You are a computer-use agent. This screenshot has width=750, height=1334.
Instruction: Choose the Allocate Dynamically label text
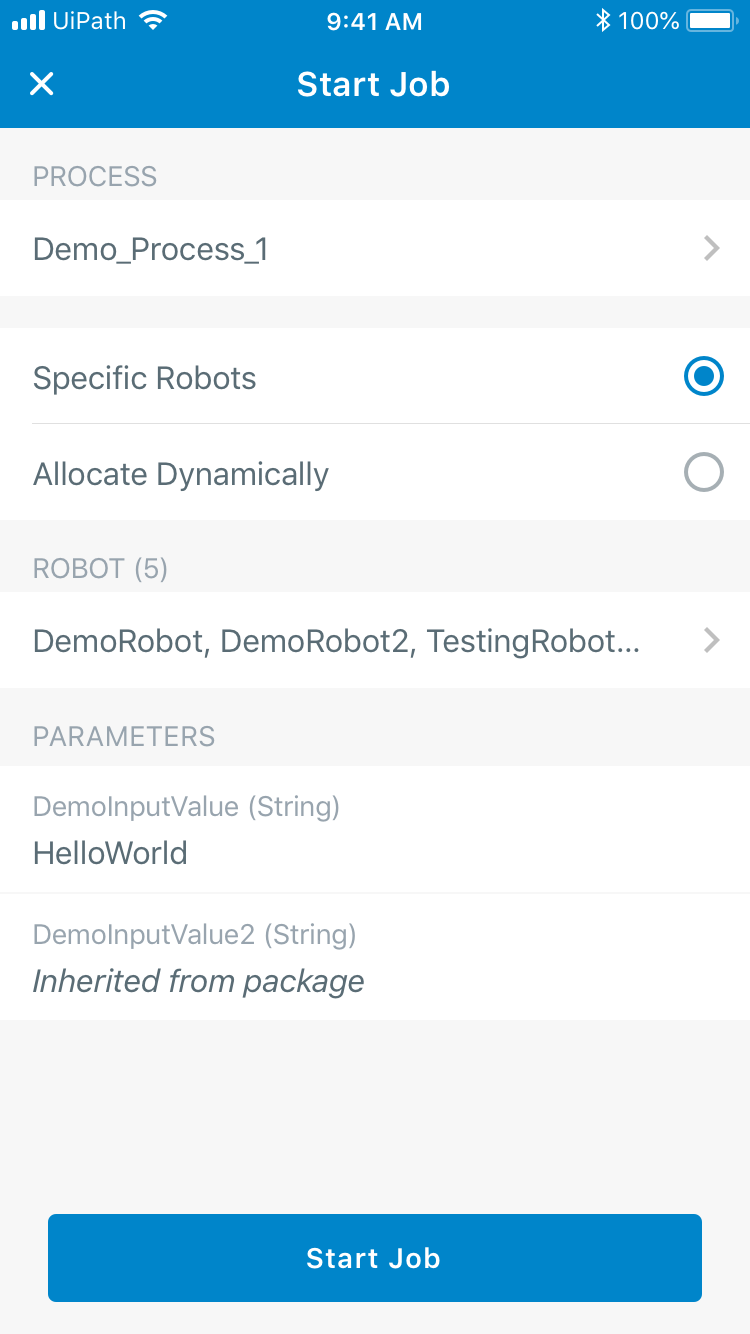point(181,473)
